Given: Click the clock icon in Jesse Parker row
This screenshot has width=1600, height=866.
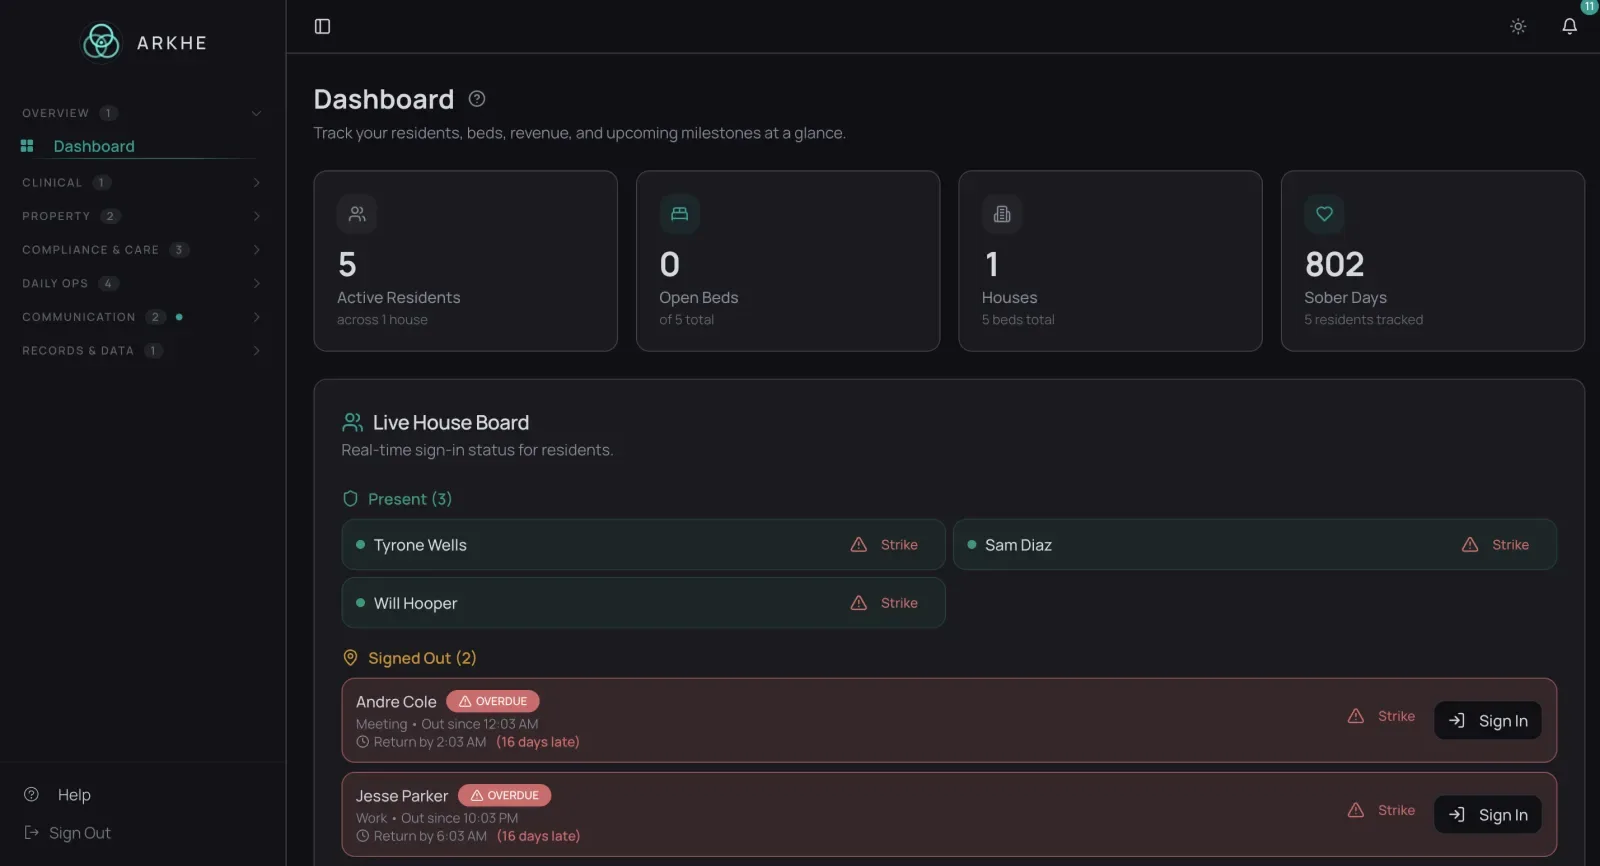Looking at the screenshot, I should tap(363, 836).
